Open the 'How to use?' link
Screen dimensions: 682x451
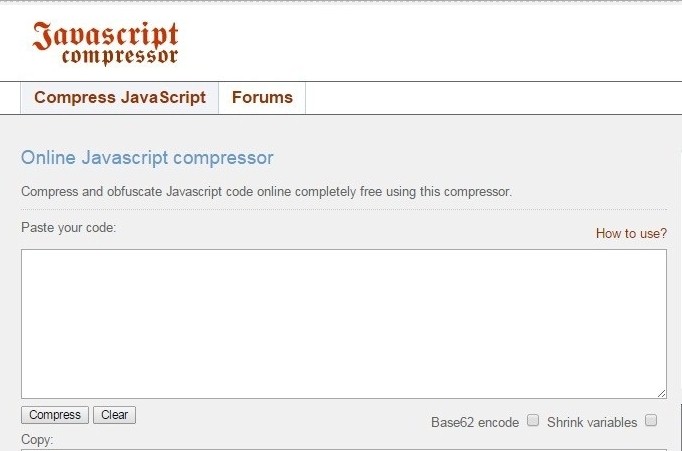631,234
